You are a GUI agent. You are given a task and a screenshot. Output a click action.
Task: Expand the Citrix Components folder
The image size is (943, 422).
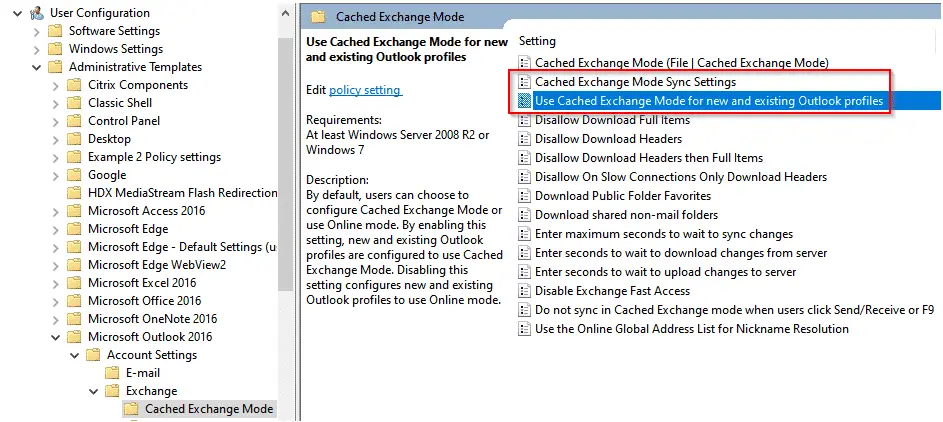click(x=56, y=85)
